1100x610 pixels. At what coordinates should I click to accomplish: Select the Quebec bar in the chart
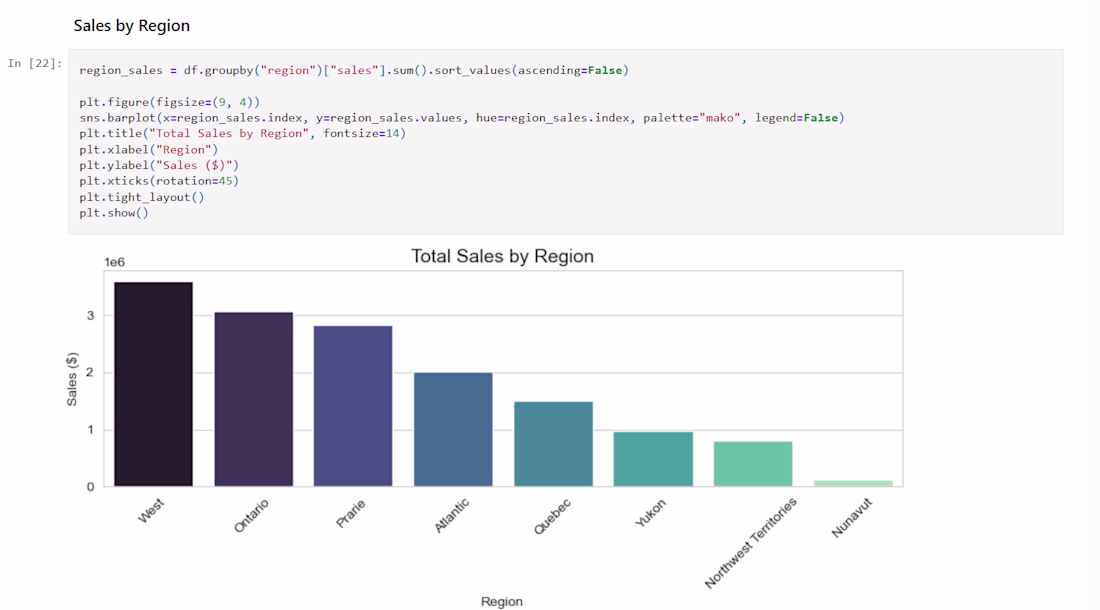coord(554,445)
